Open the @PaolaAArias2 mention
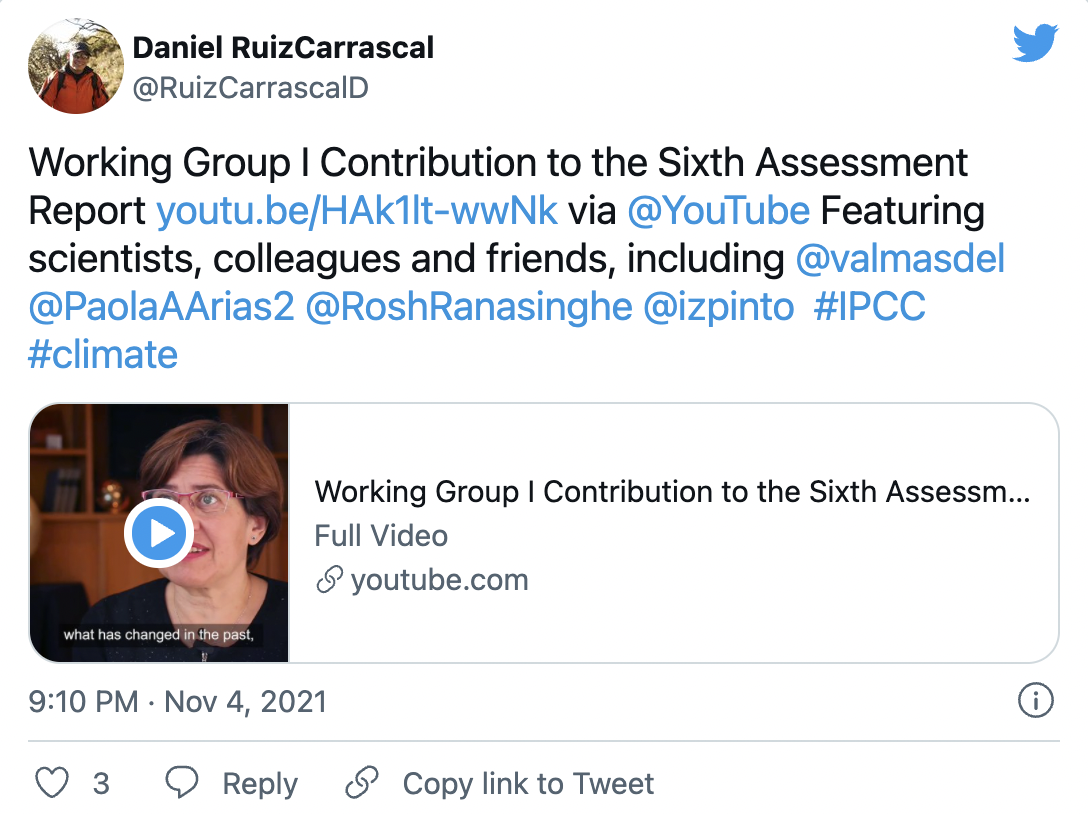 pyautogui.click(x=161, y=307)
